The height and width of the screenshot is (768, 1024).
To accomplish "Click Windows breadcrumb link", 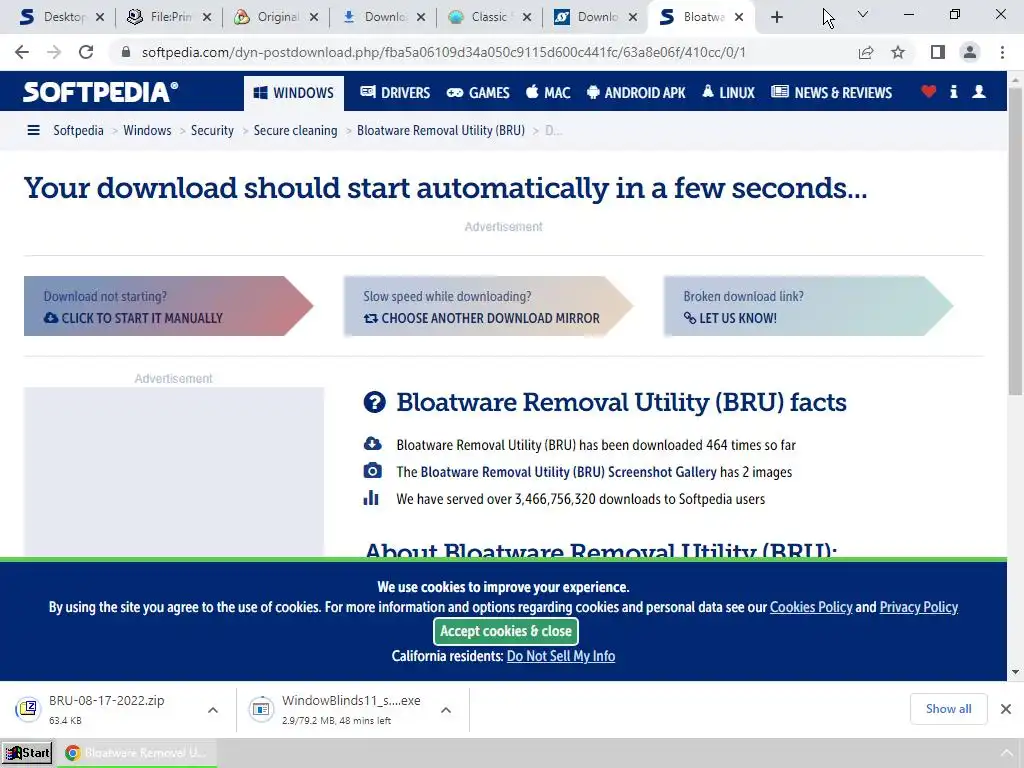I will point(147,131).
